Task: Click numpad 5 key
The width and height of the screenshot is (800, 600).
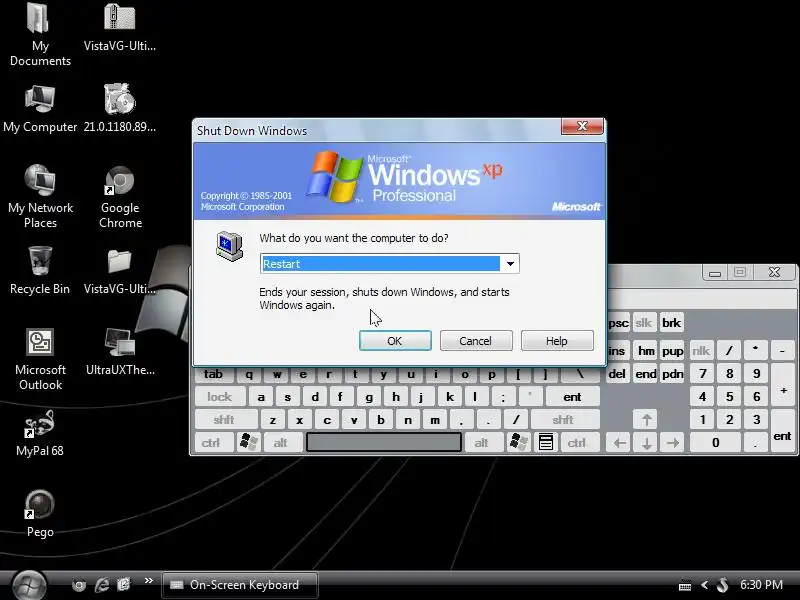Action: click(730, 397)
